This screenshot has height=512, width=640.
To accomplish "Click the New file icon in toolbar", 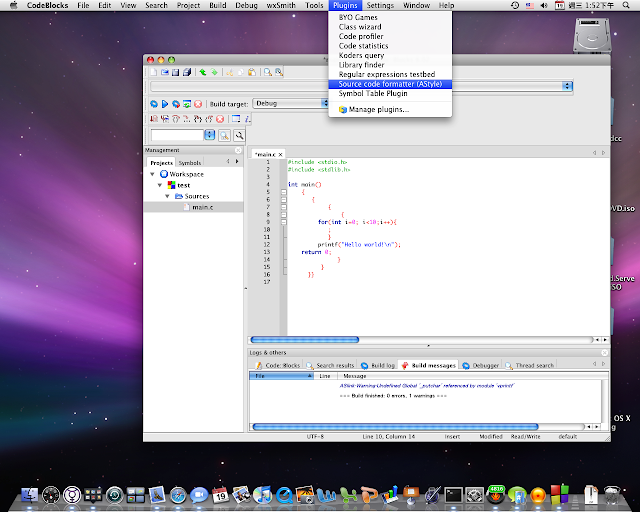I will tap(154, 72).
